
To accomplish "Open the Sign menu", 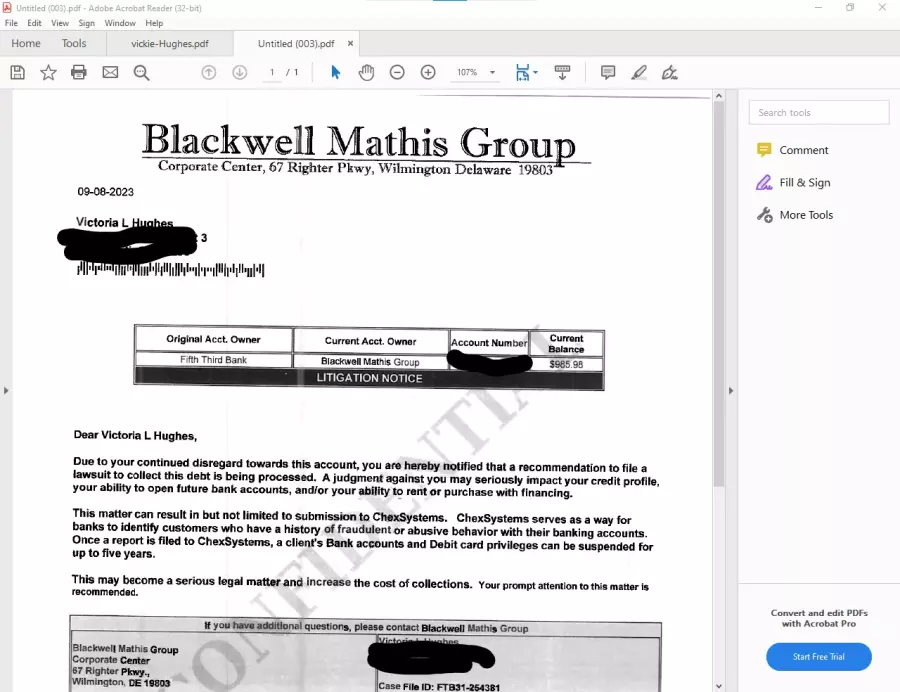I will pos(87,23).
